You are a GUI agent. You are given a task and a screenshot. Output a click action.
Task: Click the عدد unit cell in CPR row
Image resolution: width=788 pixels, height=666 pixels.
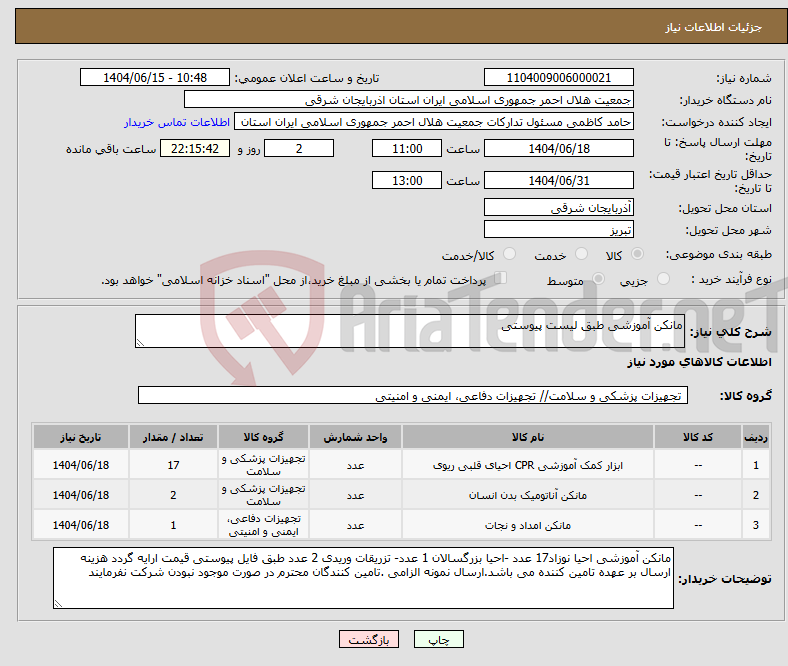[x=355, y=465]
